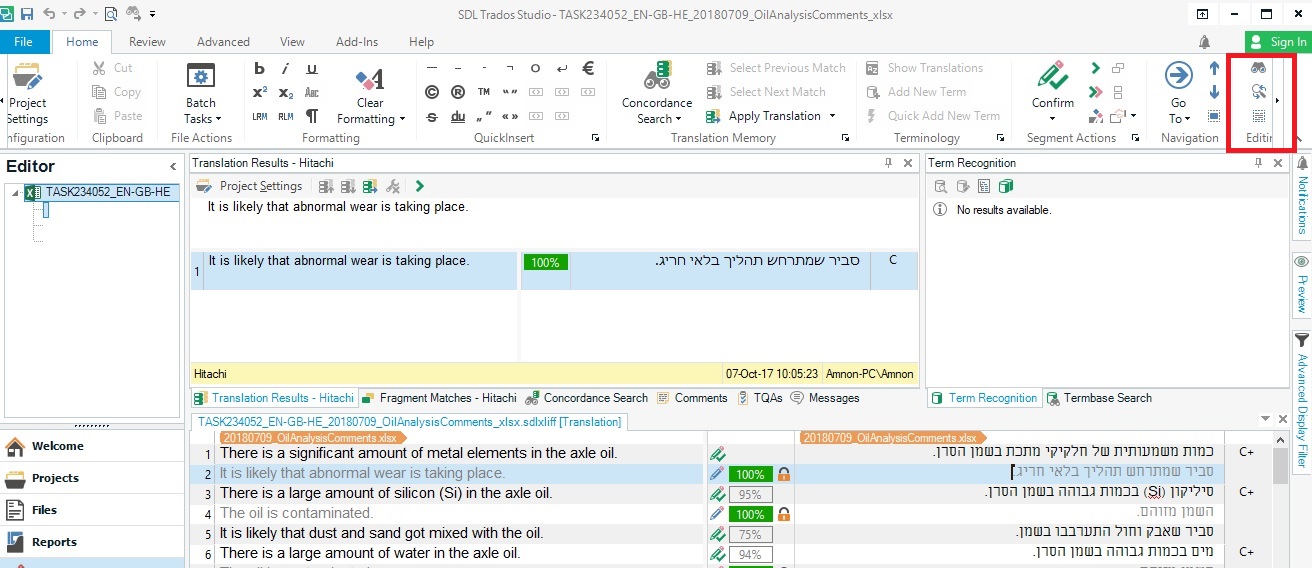Screen dimensions: 1312x568
Task: Expand Translation Memory group dialog launcher
Action: [845, 138]
